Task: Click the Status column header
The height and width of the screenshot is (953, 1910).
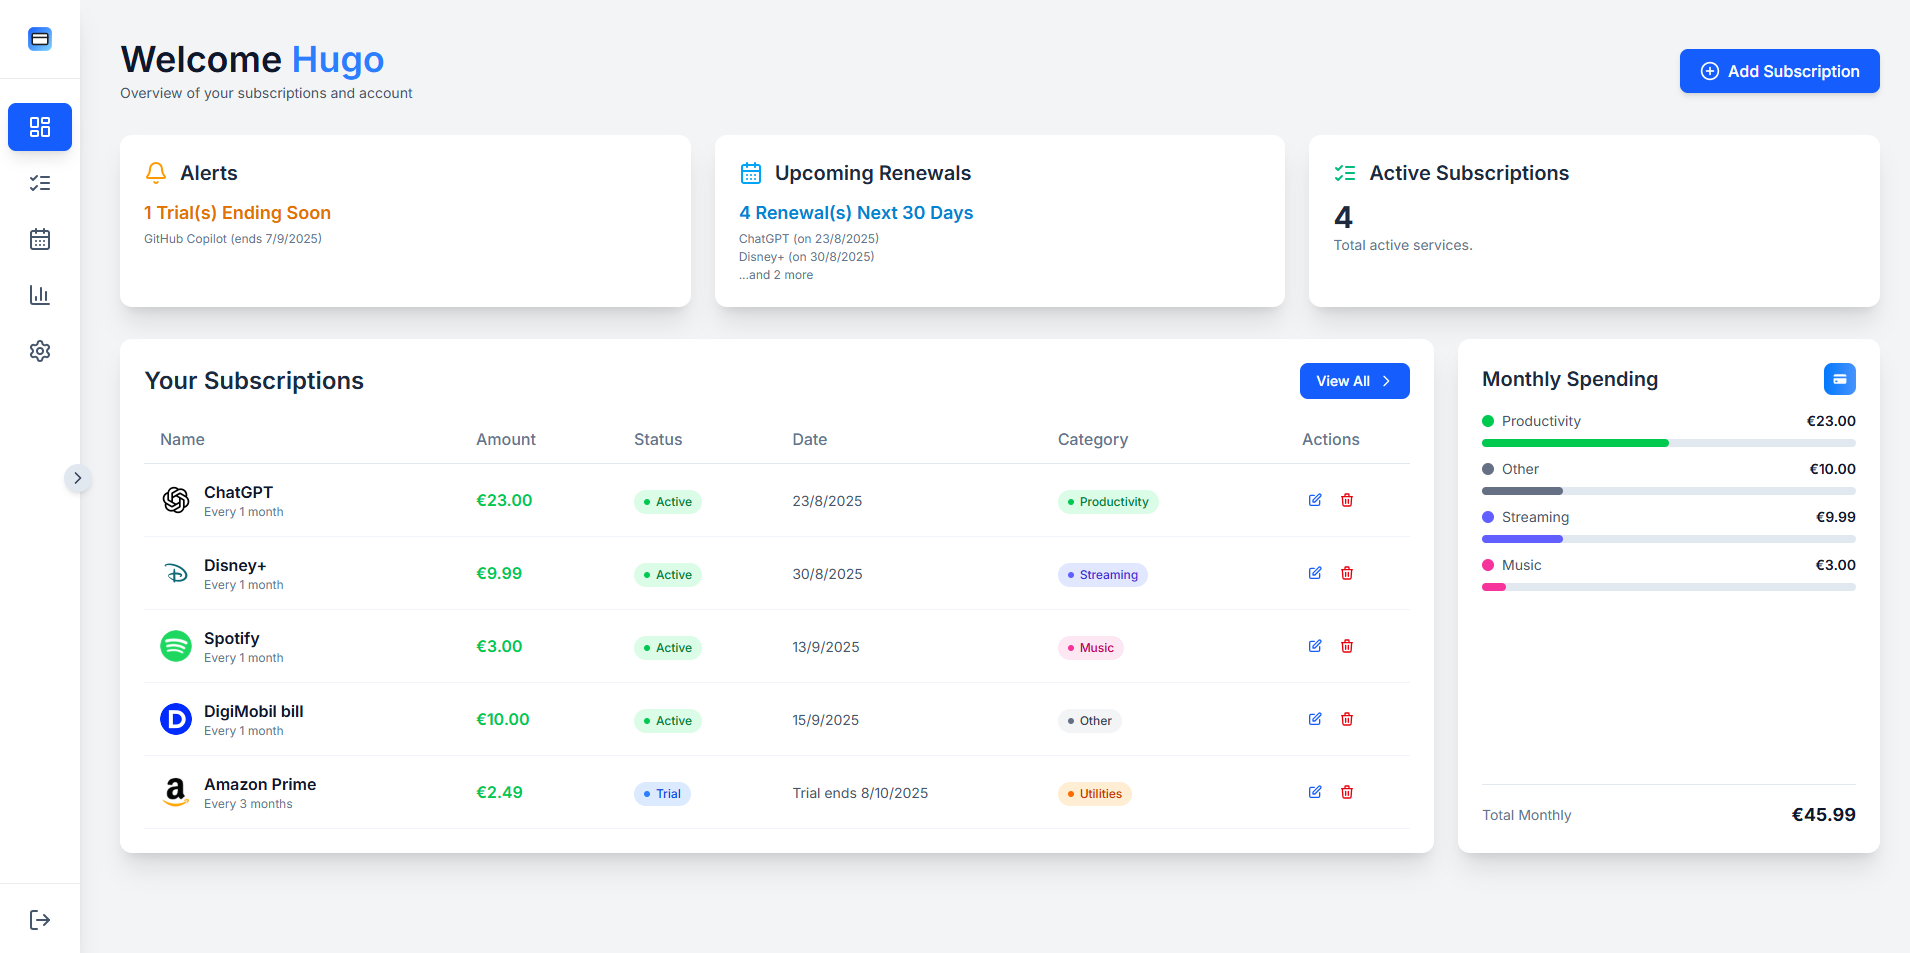Action: (x=658, y=439)
